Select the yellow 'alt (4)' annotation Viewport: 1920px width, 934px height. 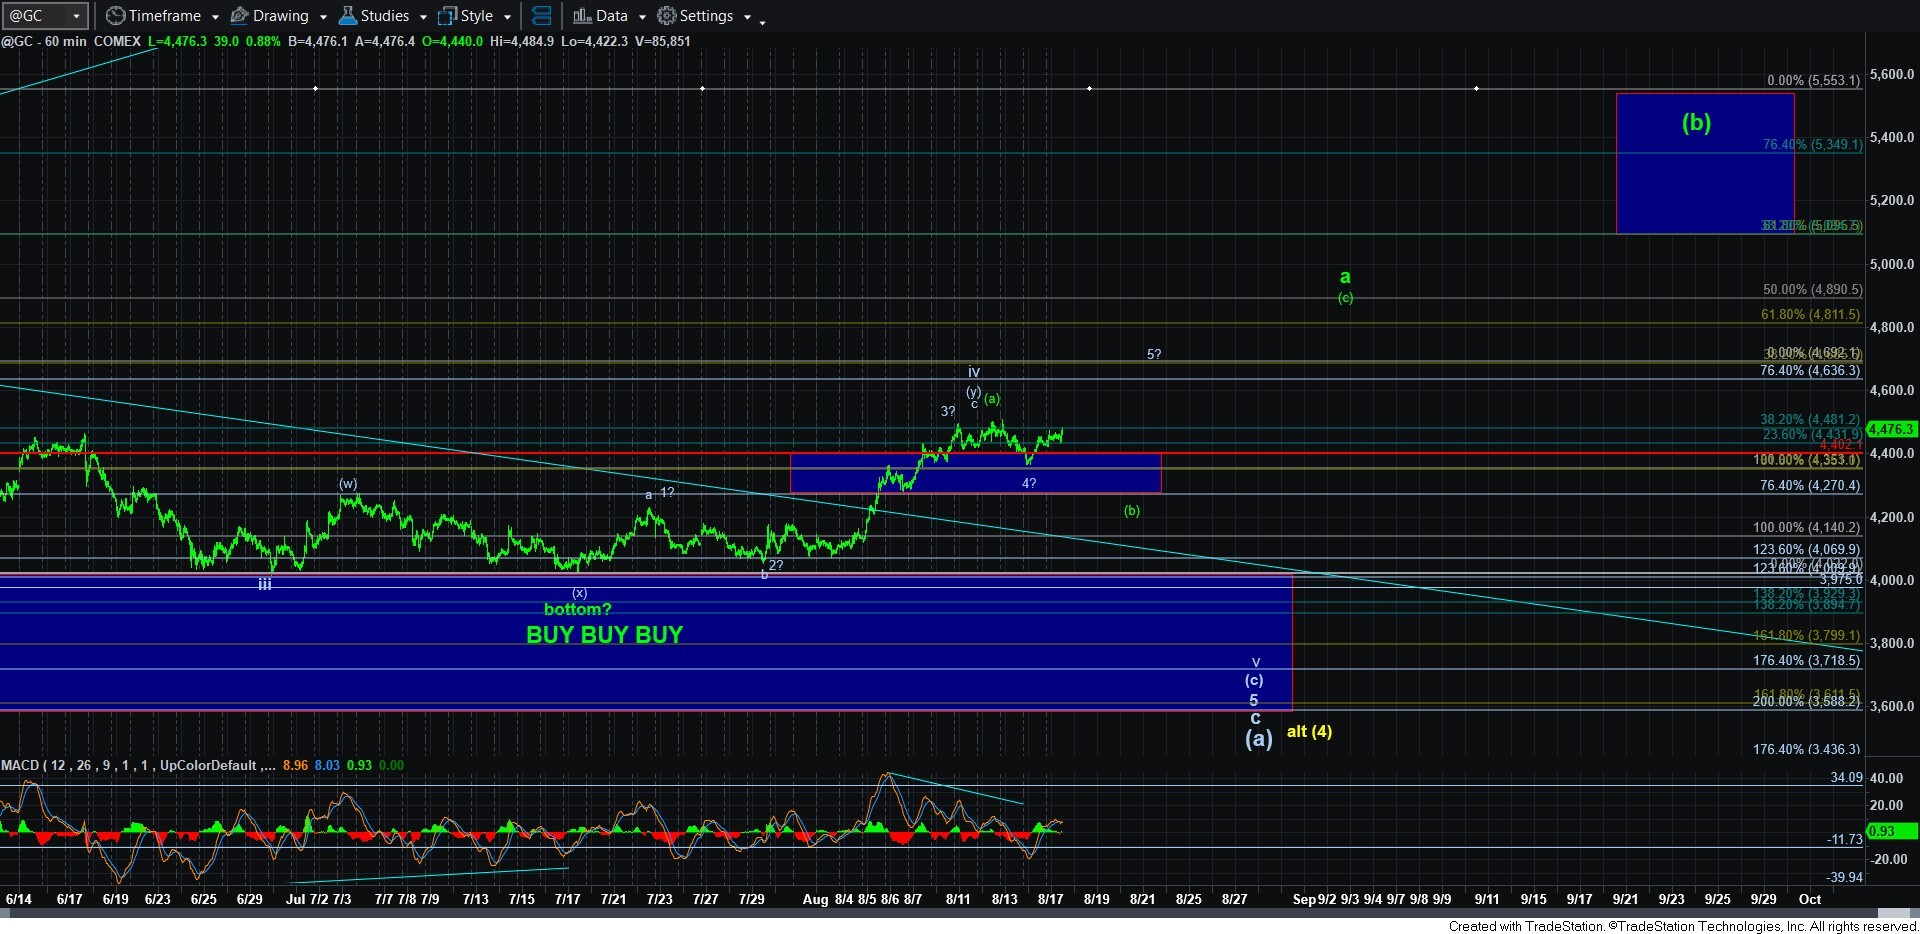point(1309,731)
